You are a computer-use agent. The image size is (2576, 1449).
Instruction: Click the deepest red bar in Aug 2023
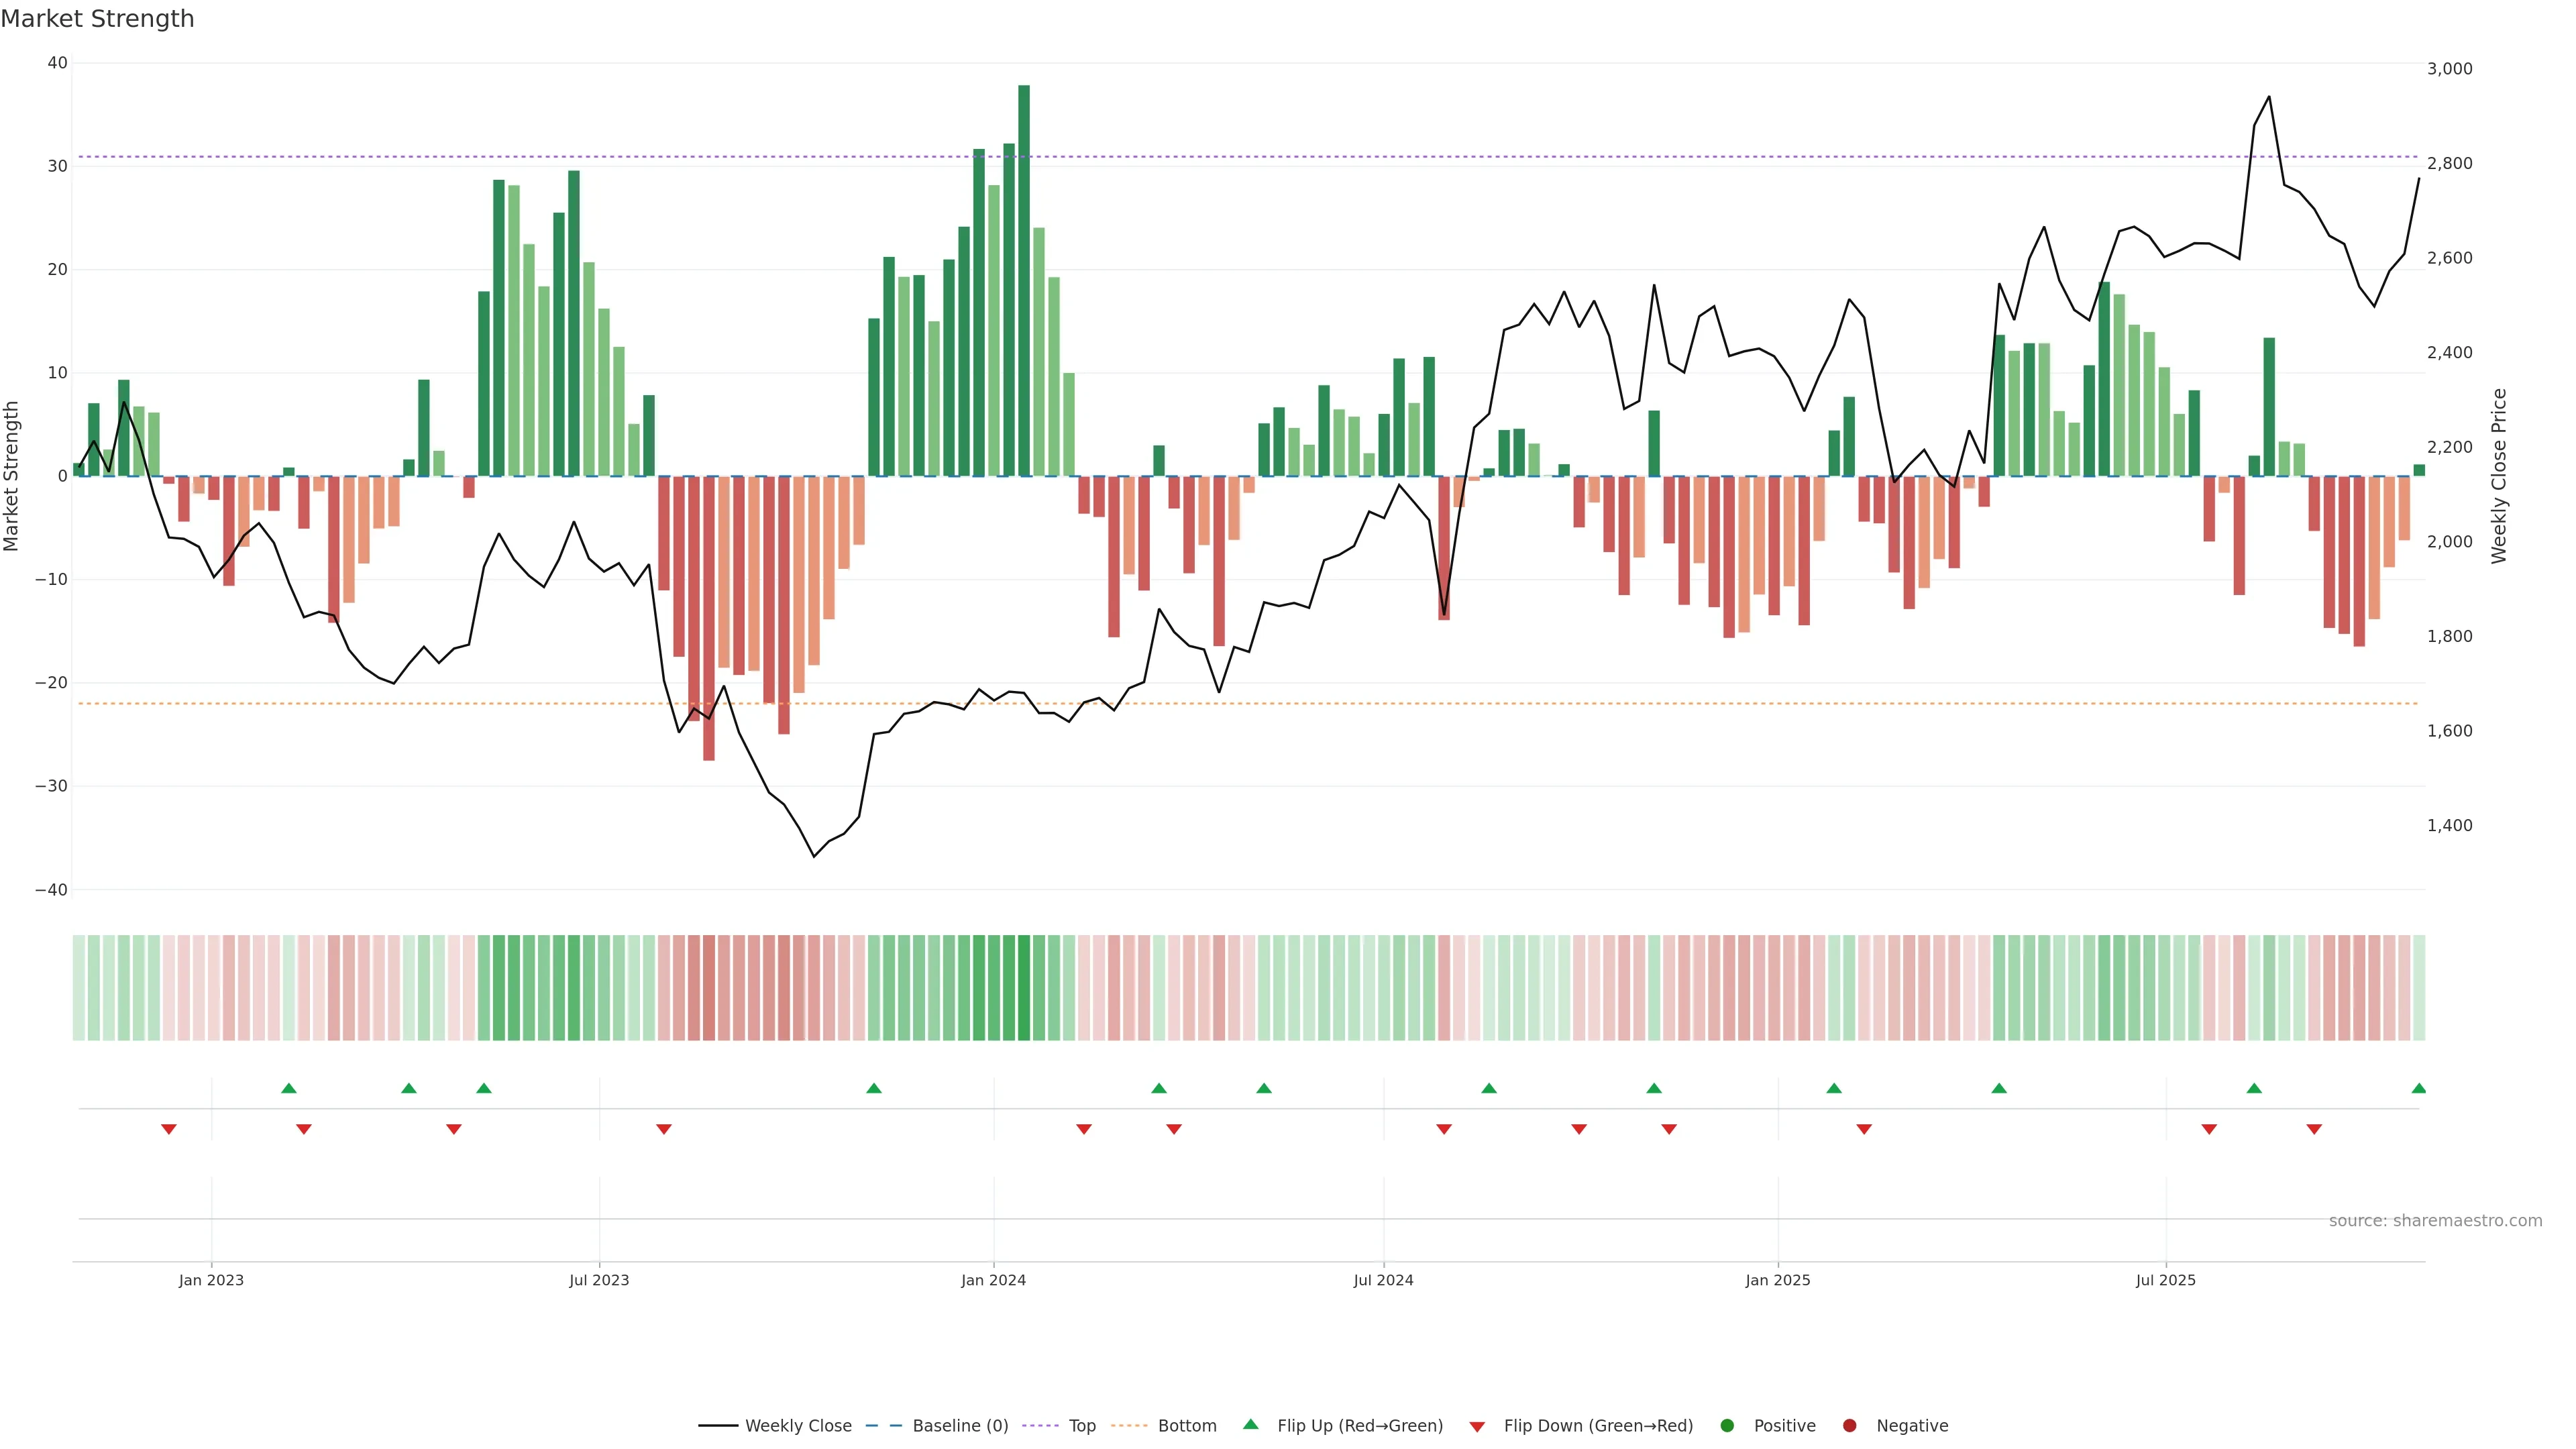tap(709, 618)
